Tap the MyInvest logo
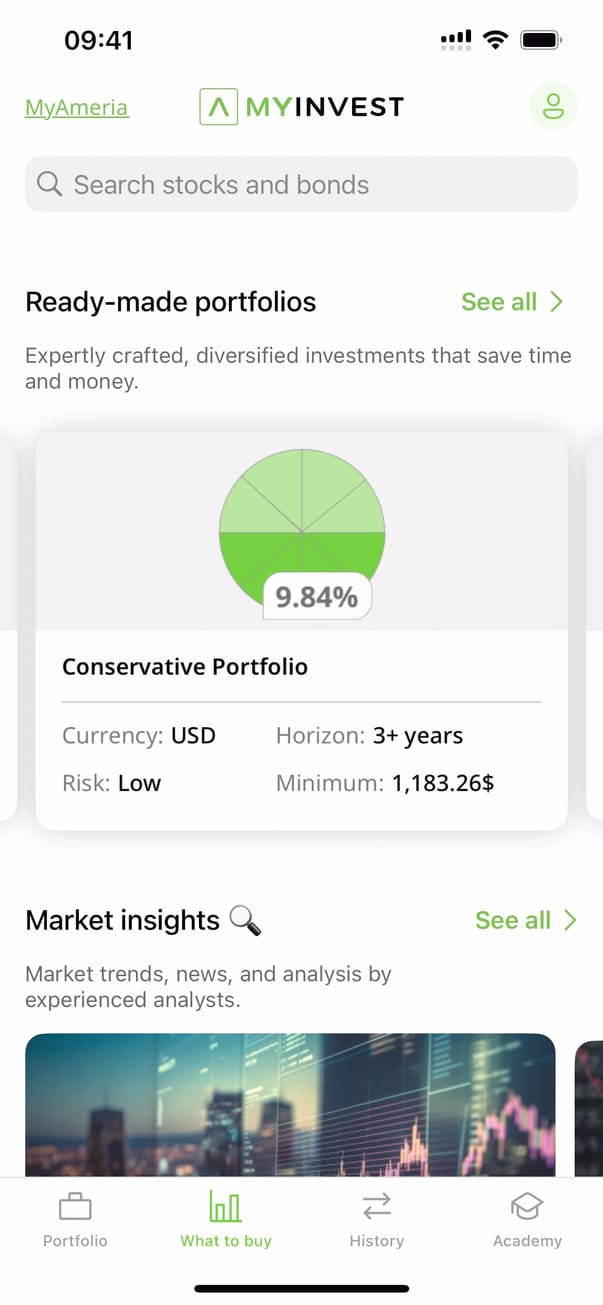The width and height of the screenshot is (603, 1305). tap(301, 106)
